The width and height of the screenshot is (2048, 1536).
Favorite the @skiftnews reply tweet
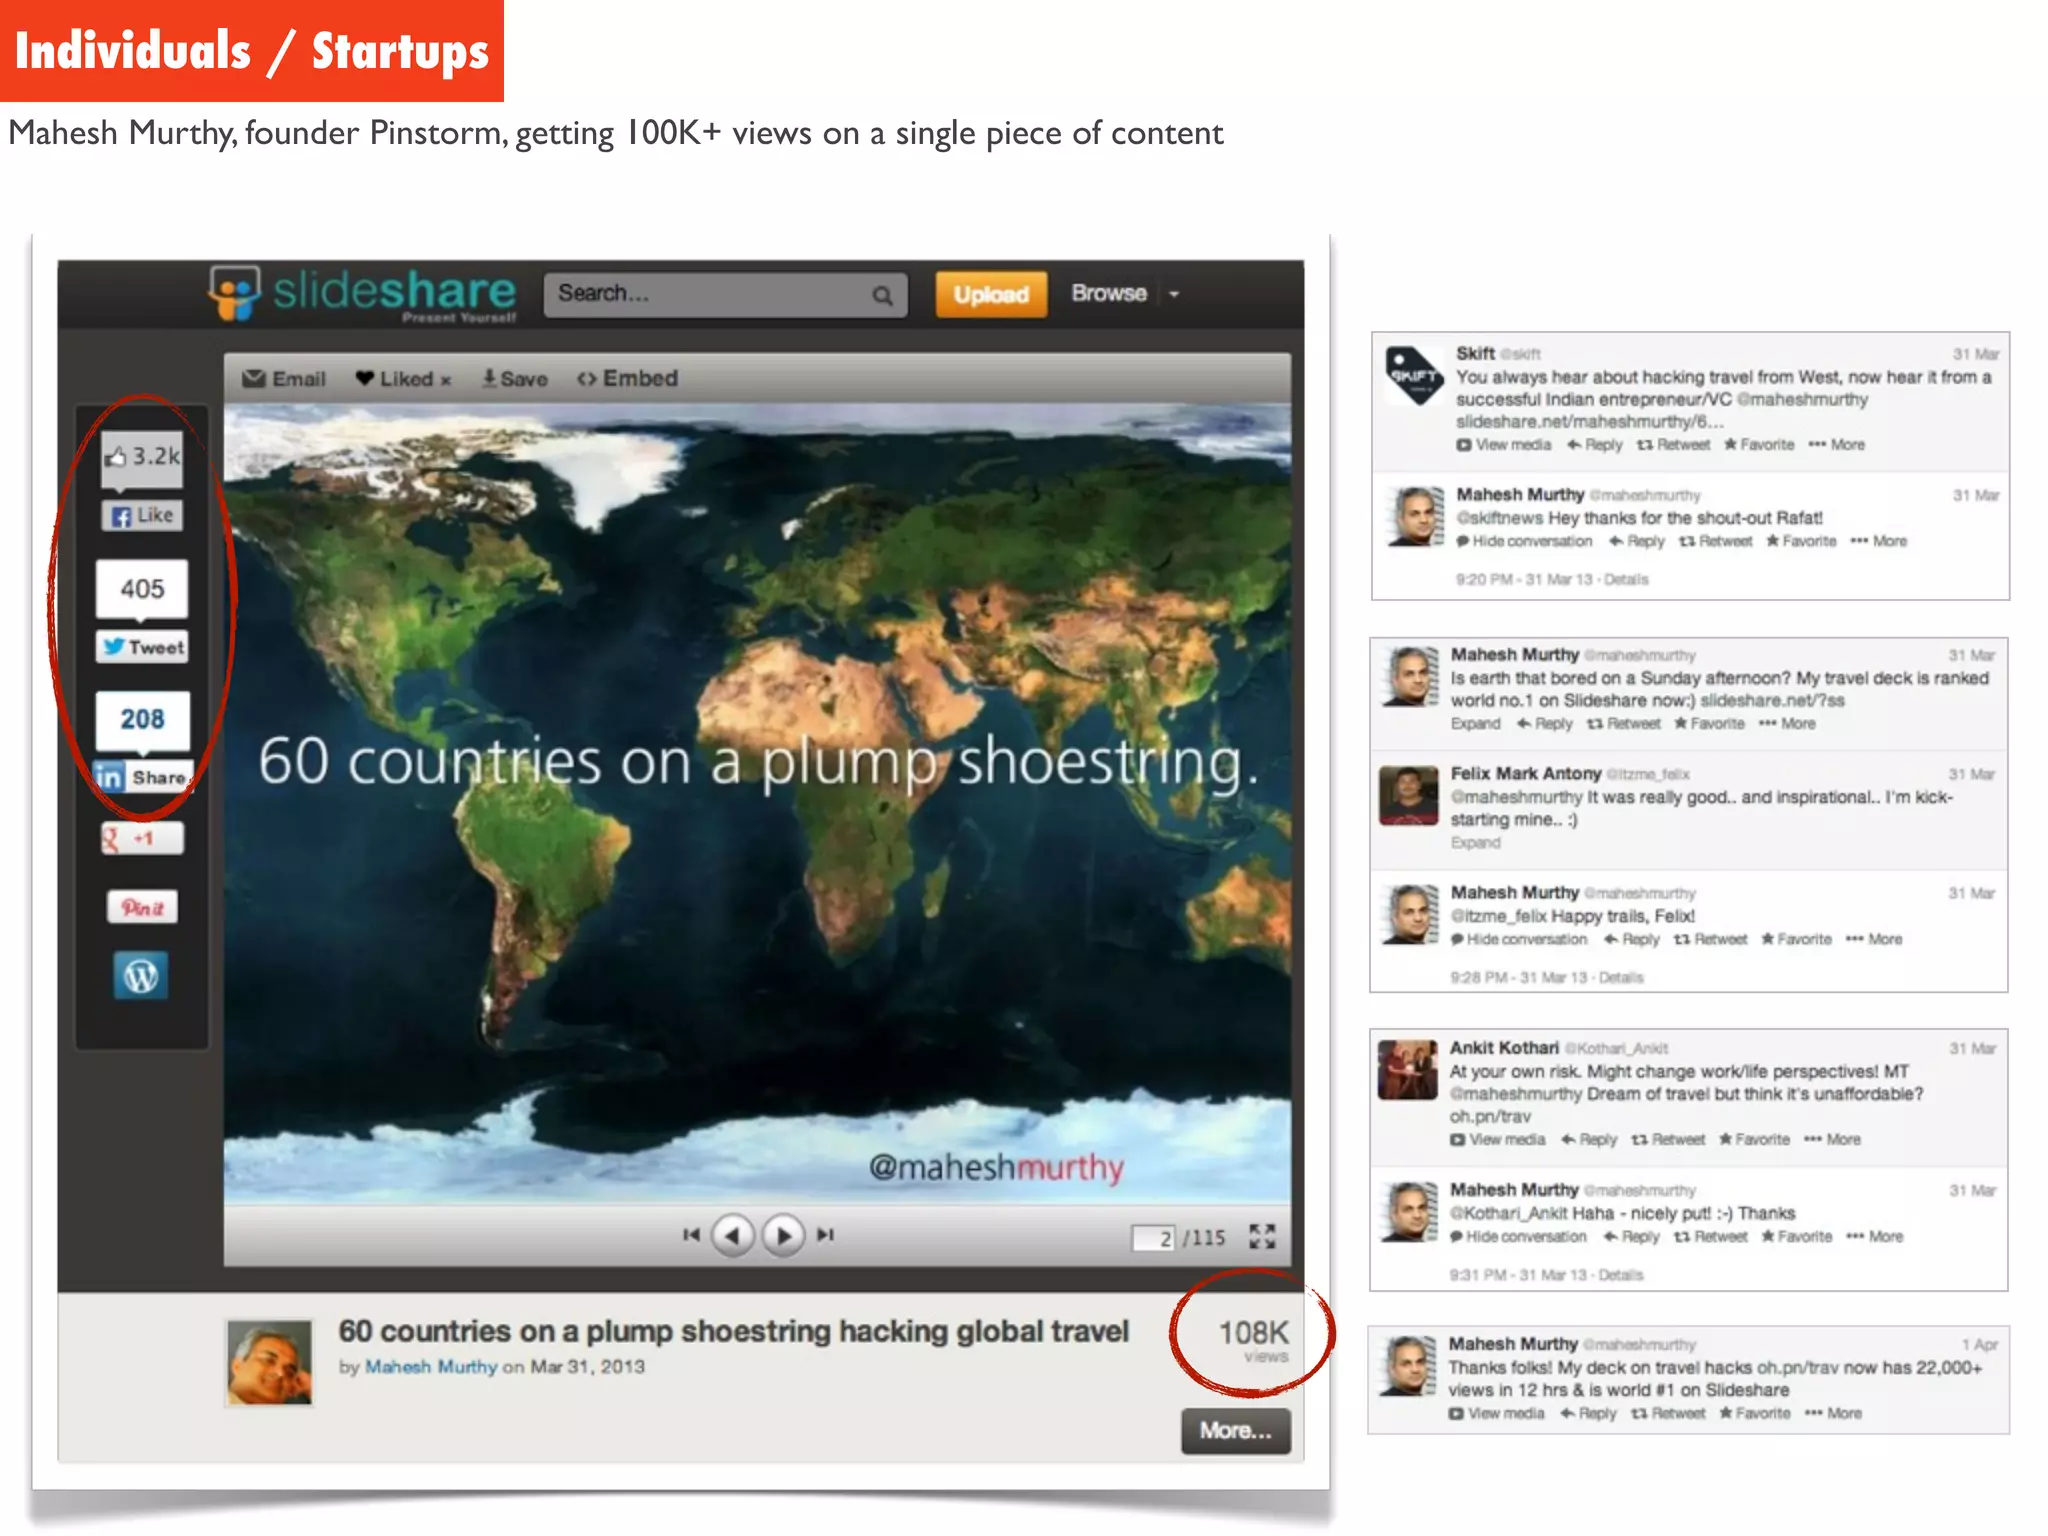click(x=1801, y=541)
